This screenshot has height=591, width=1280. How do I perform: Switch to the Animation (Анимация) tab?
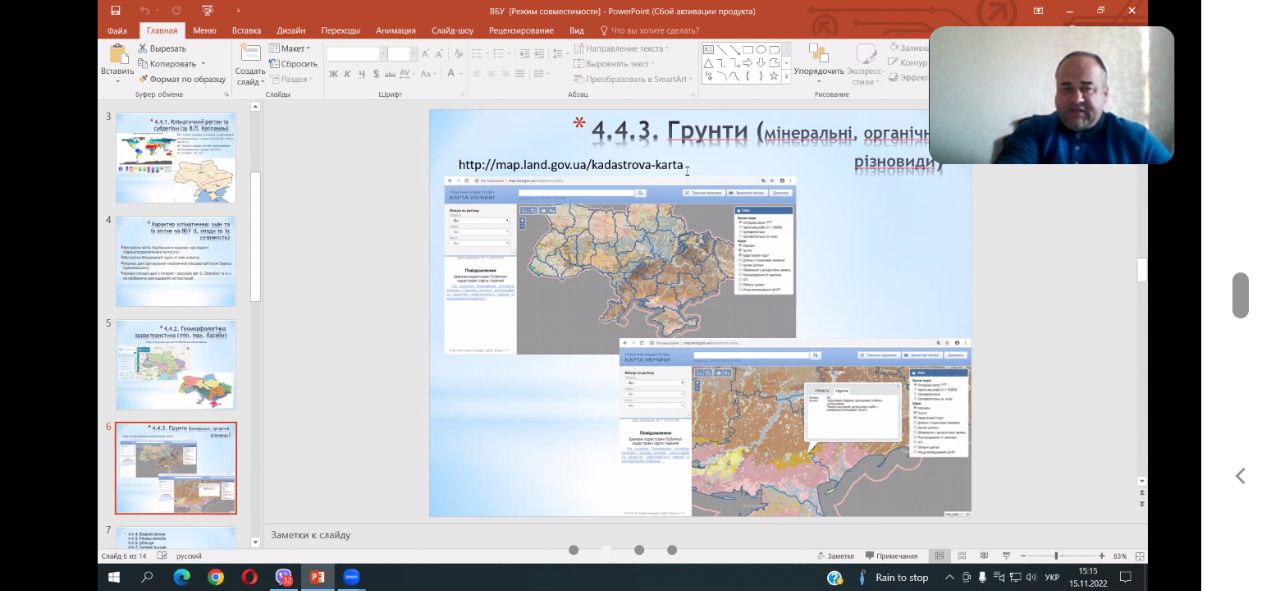pyautogui.click(x=395, y=30)
